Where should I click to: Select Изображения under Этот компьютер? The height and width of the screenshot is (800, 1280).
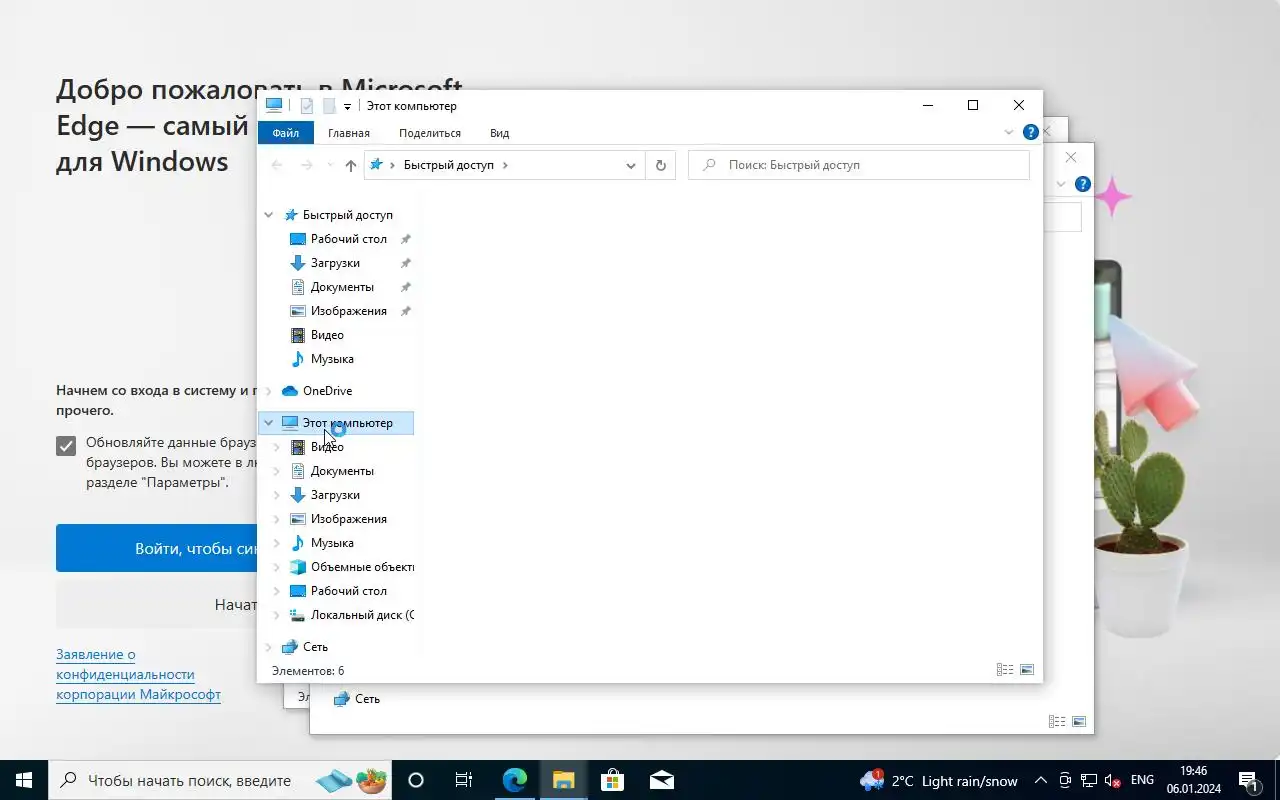[x=349, y=519]
